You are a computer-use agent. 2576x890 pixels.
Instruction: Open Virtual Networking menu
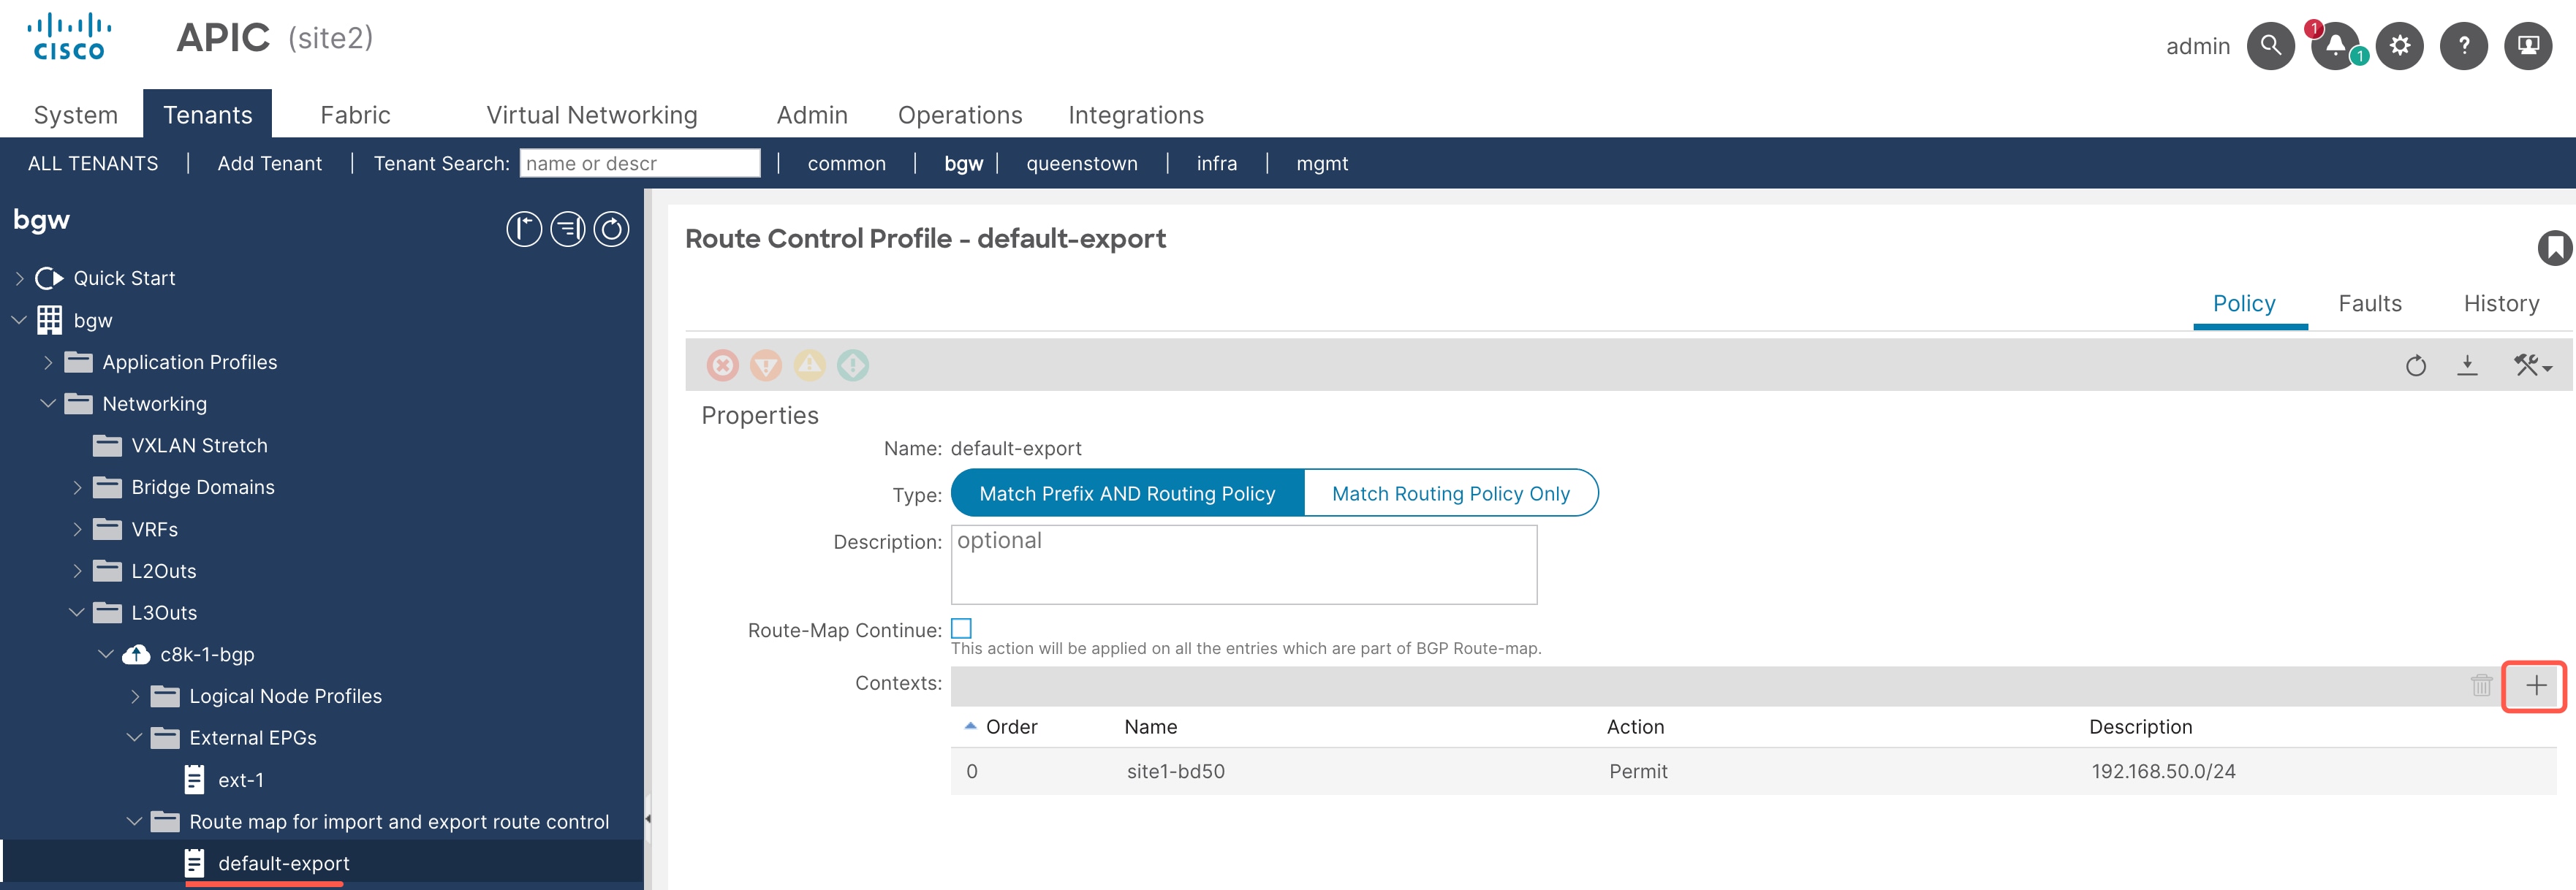point(592,115)
